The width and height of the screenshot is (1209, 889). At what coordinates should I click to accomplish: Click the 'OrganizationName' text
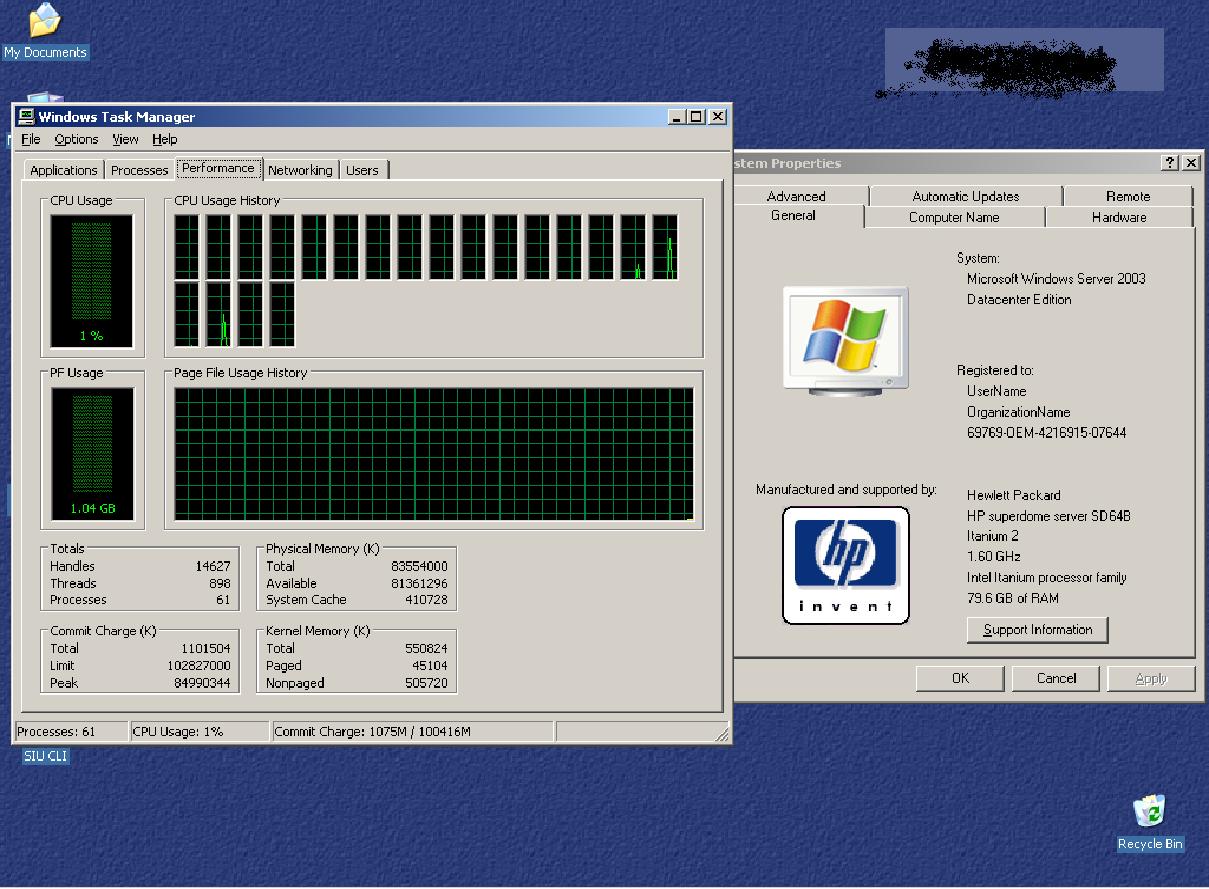(x=1018, y=412)
